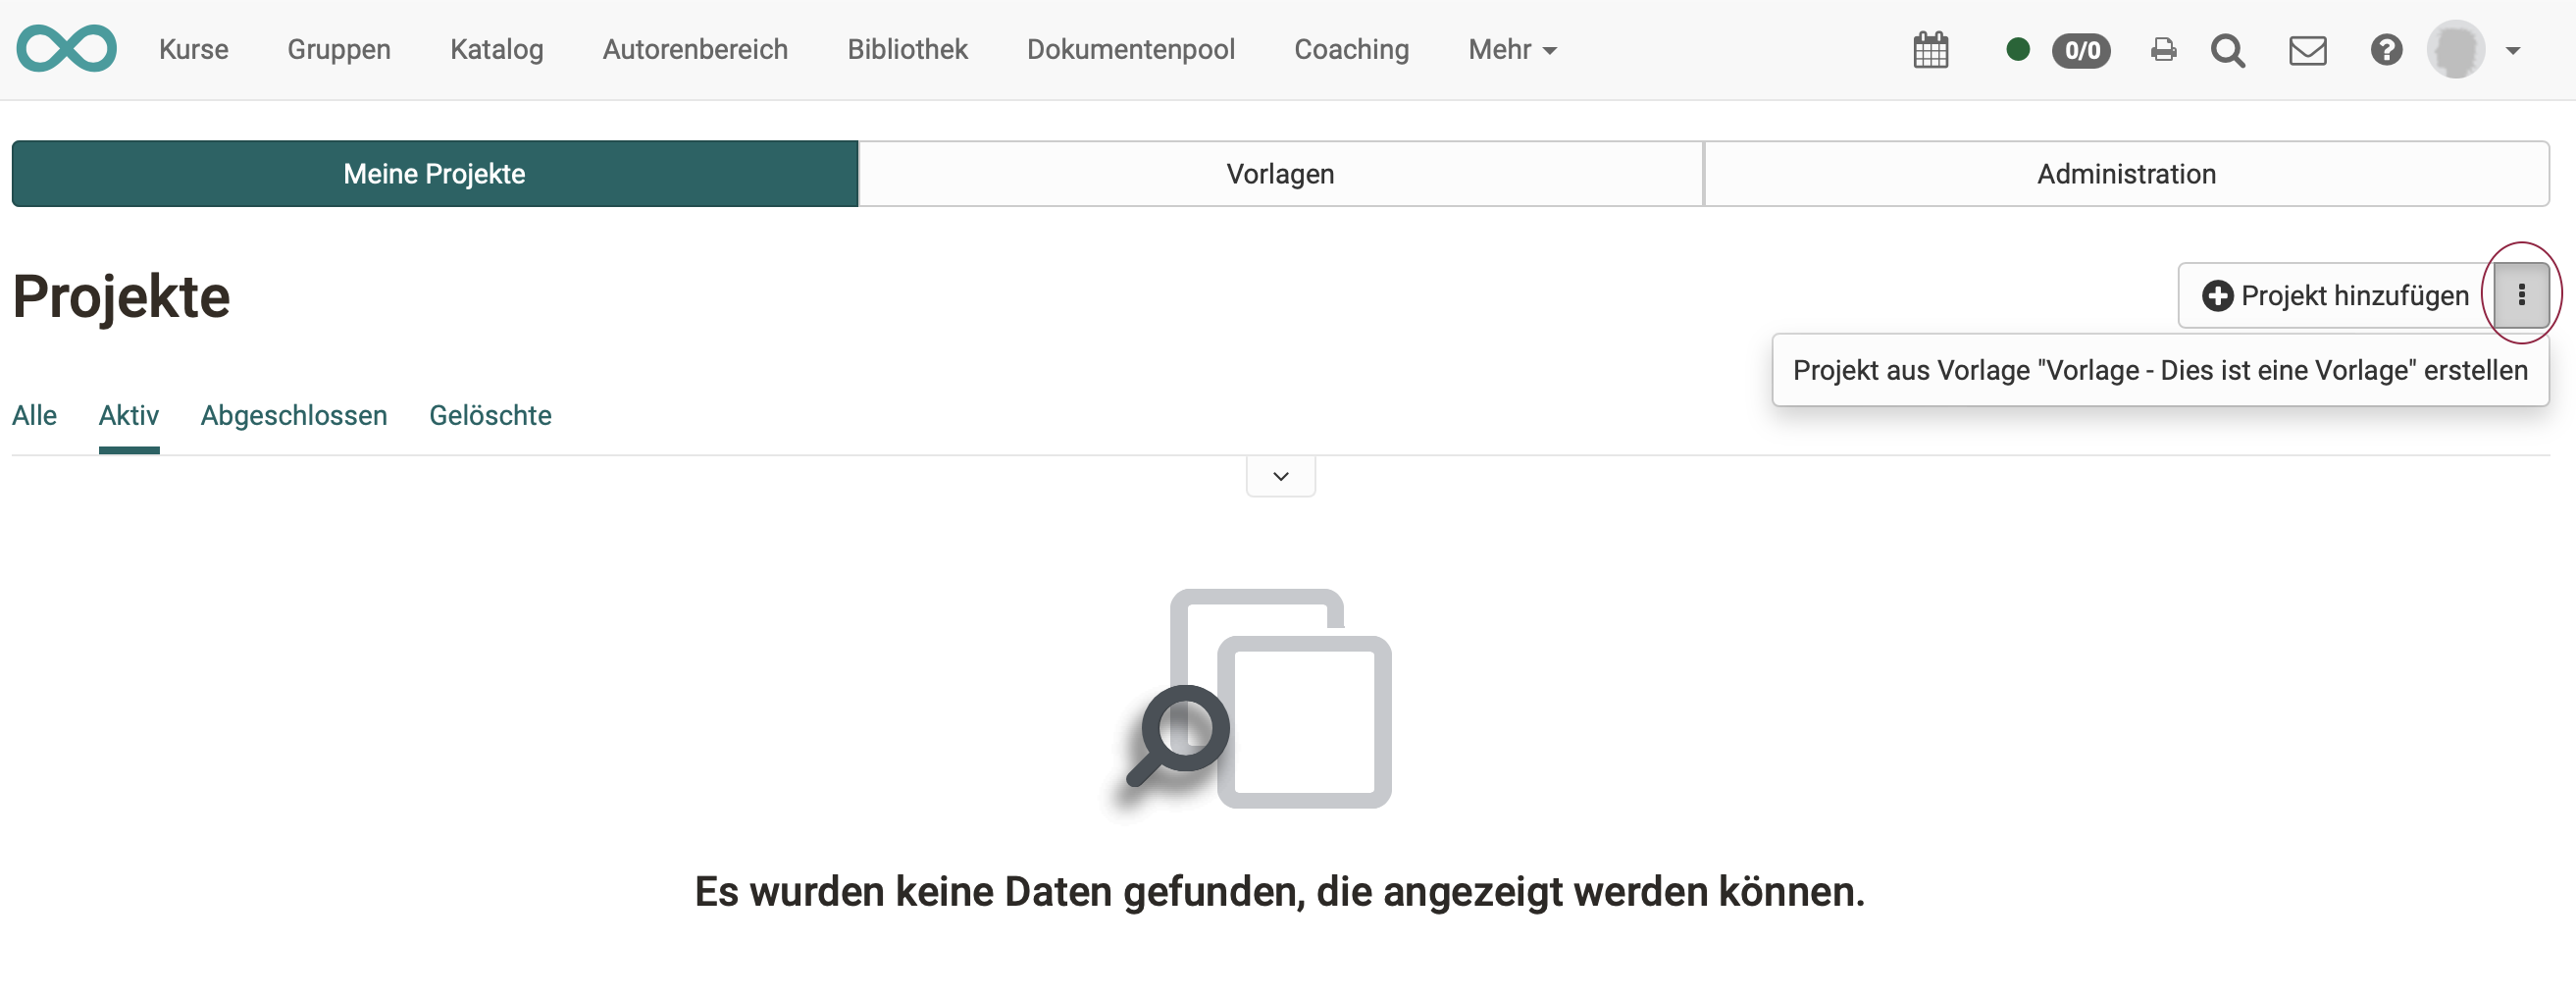Screen dimensions: 2576x997
Task: Select the Abgeschlossen filter
Action: click(x=293, y=415)
